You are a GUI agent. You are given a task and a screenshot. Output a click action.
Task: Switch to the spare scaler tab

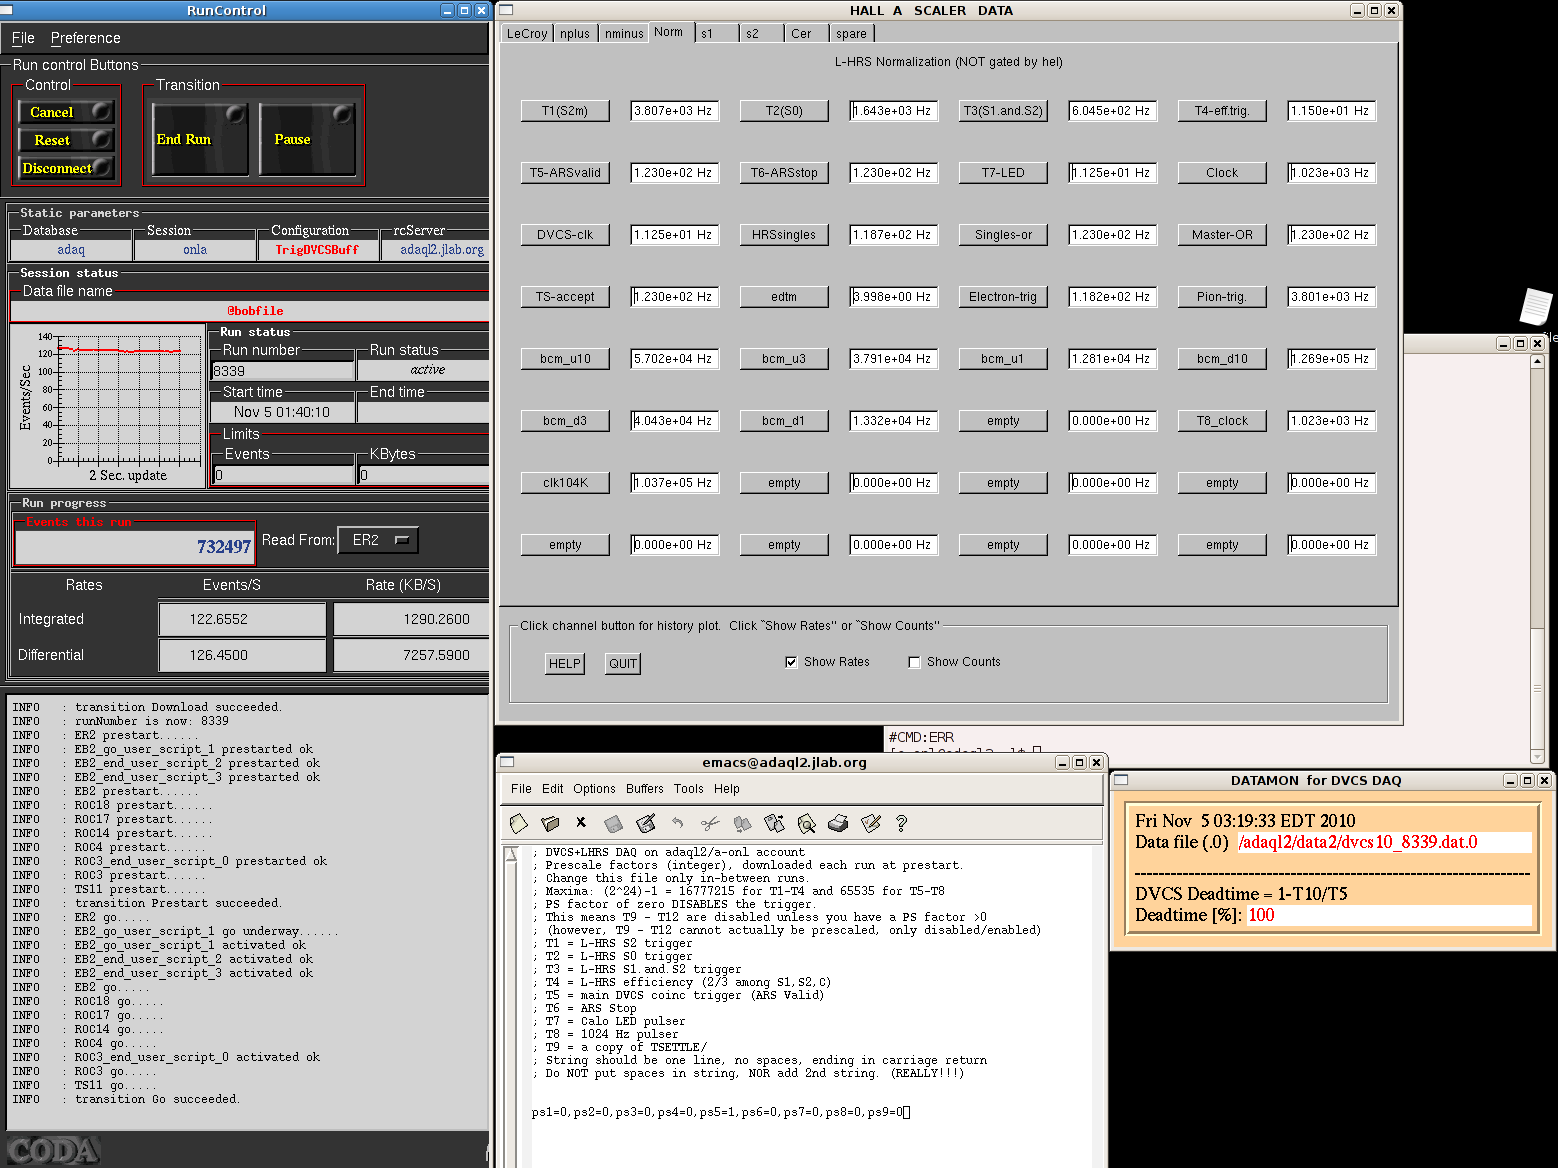pos(852,34)
